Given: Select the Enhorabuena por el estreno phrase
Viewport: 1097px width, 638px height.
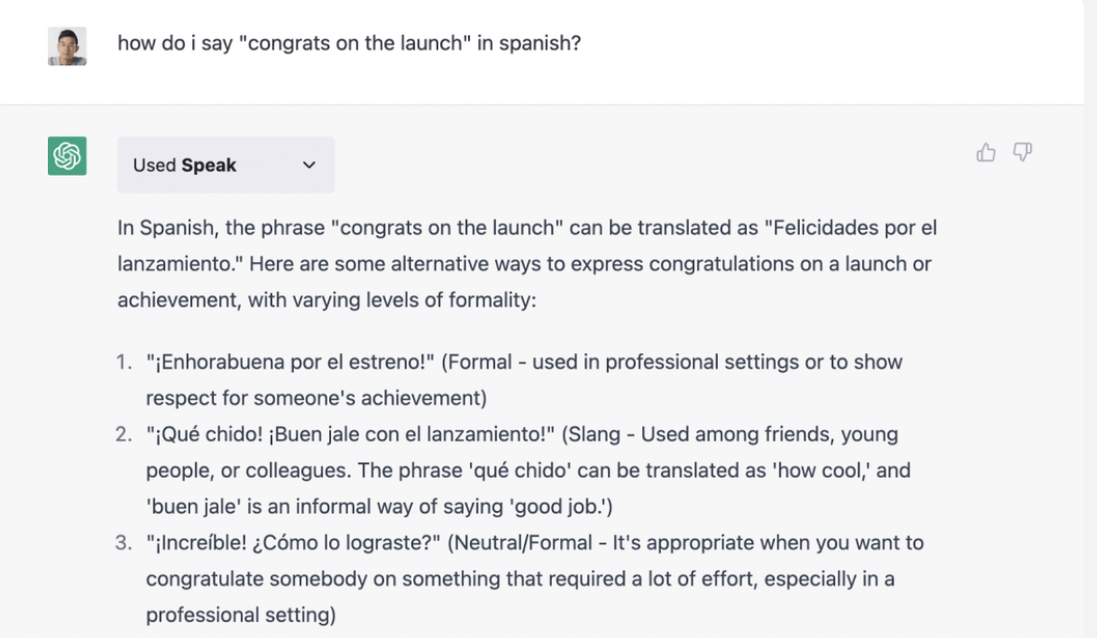Looking at the screenshot, I should pos(290,362).
